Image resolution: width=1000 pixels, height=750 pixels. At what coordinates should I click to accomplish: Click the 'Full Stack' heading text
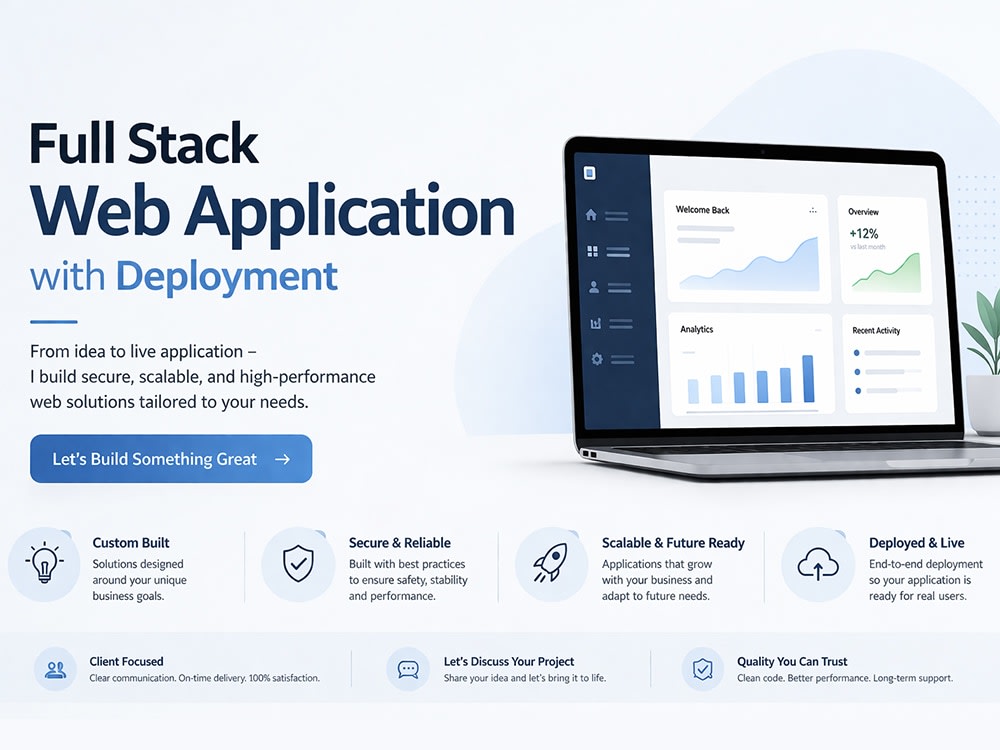(x=144, y=143)
